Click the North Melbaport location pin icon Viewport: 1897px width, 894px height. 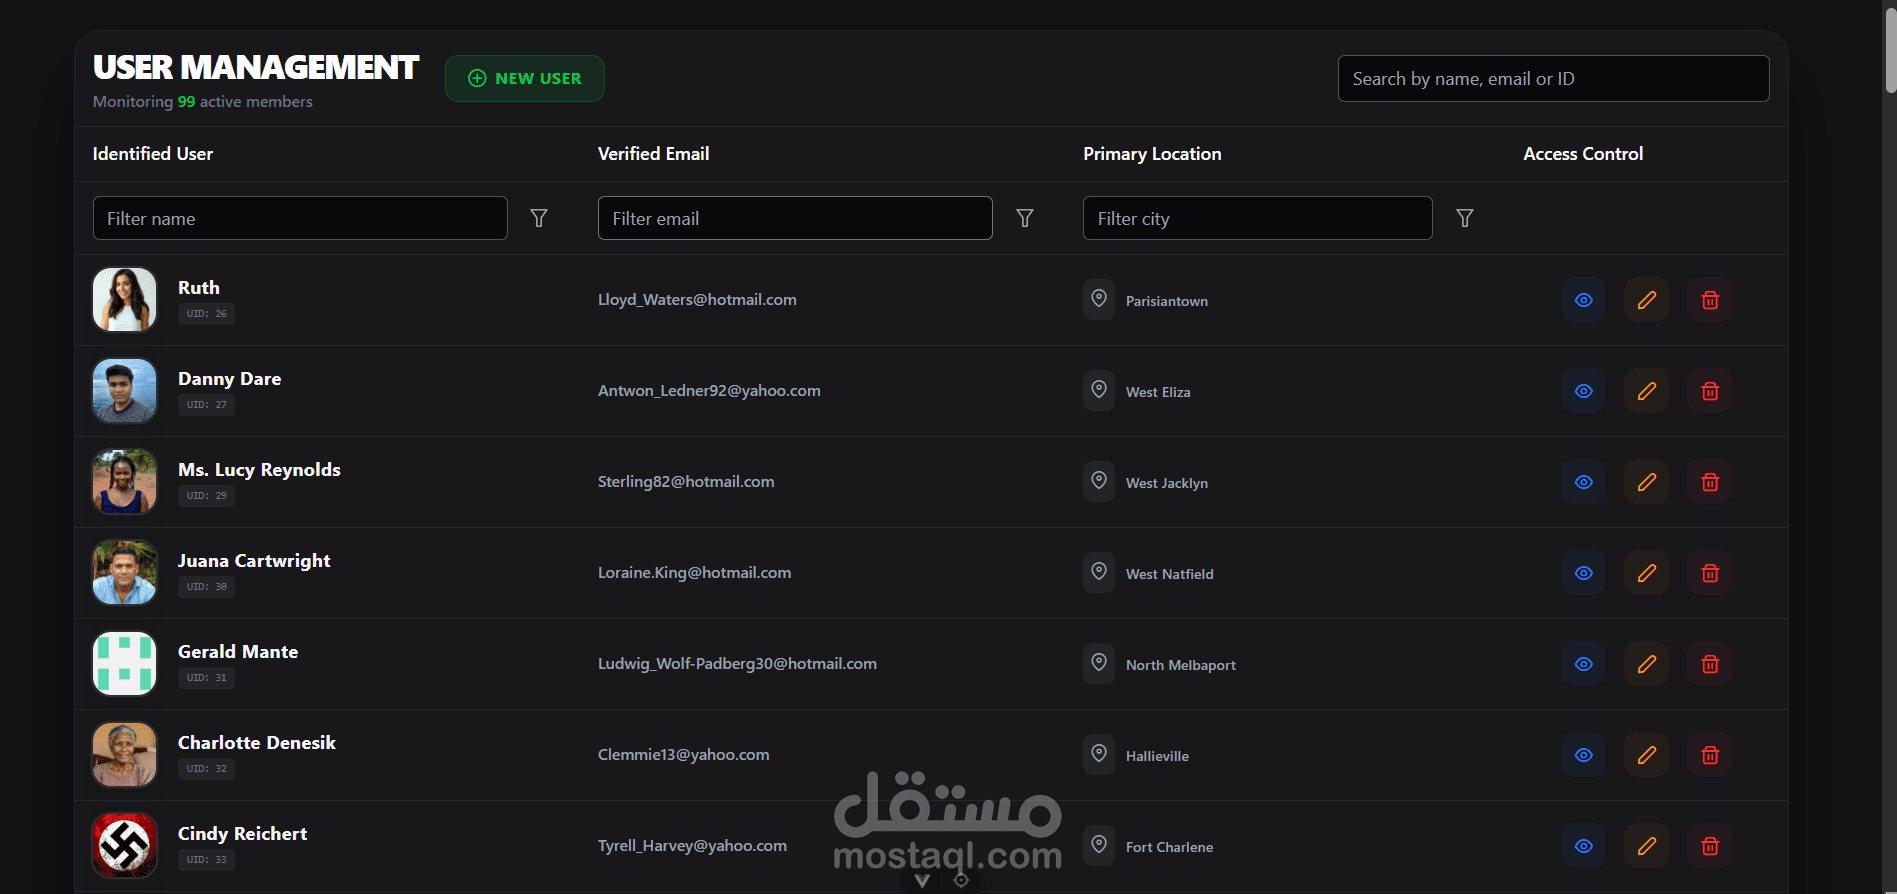[1099, 663]
